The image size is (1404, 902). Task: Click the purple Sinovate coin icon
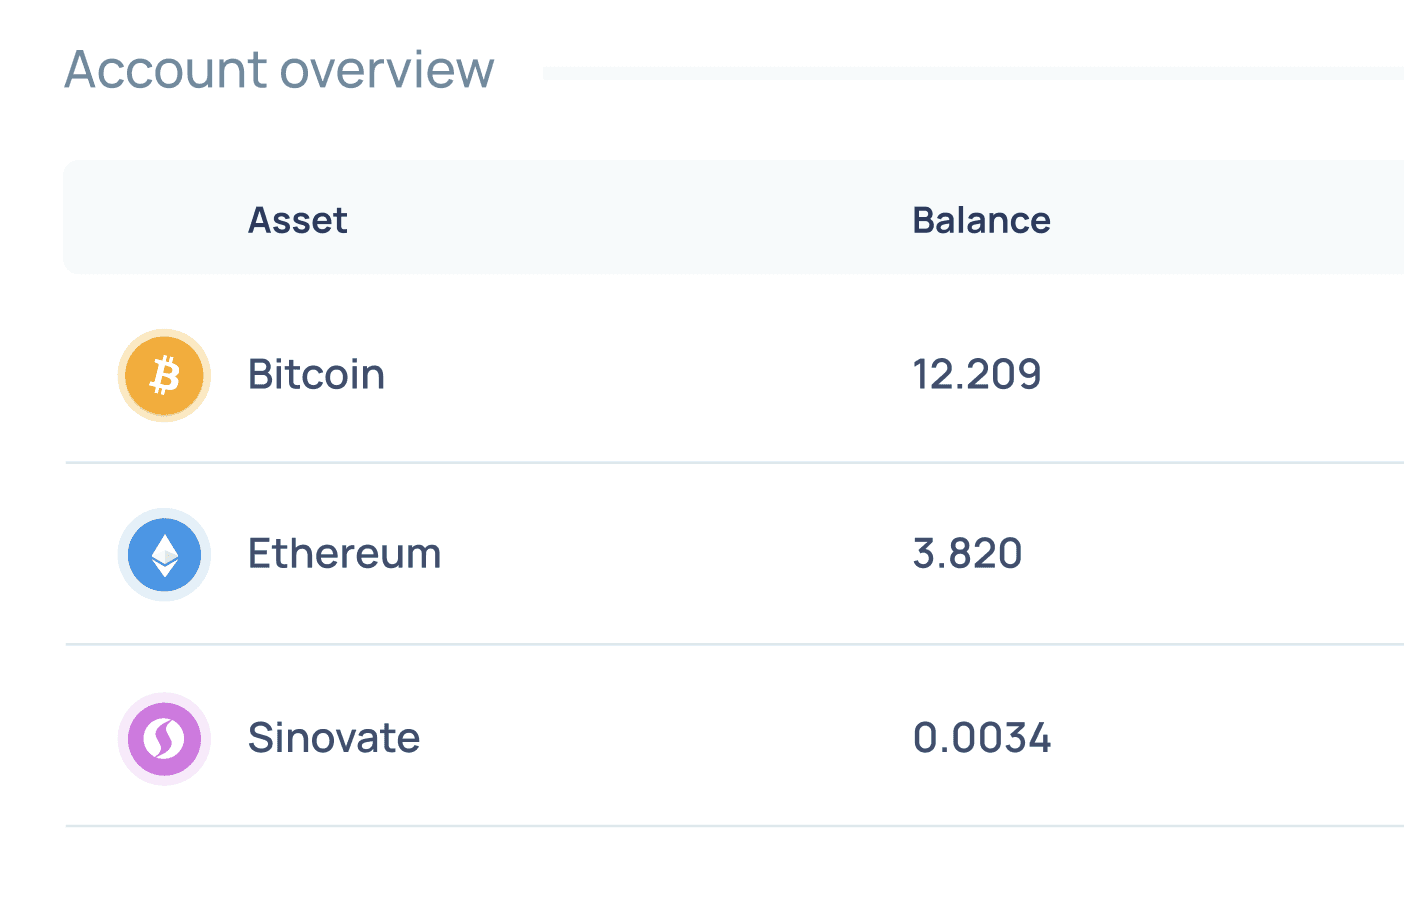pyautogui.click(x=164, y=739)
